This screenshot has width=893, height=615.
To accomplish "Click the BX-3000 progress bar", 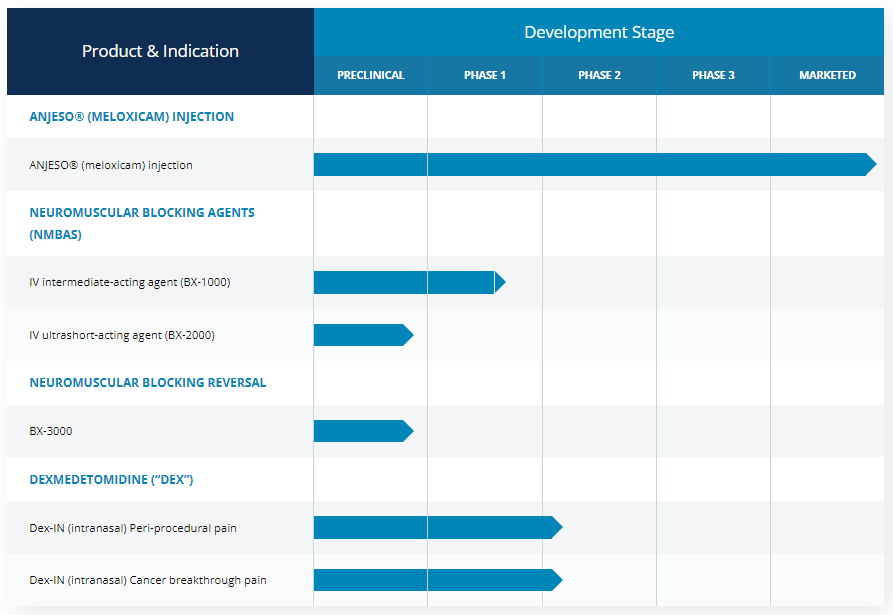I will (362, 431).
